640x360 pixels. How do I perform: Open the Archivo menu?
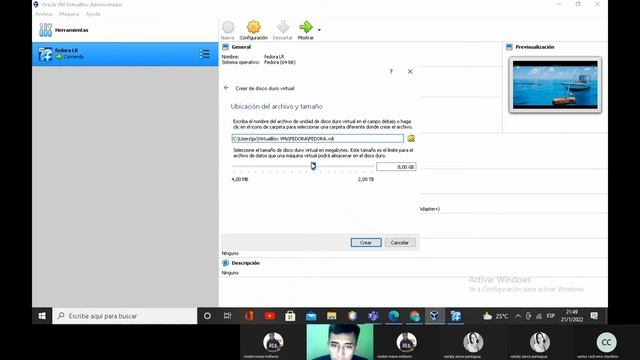coord(44,14)
